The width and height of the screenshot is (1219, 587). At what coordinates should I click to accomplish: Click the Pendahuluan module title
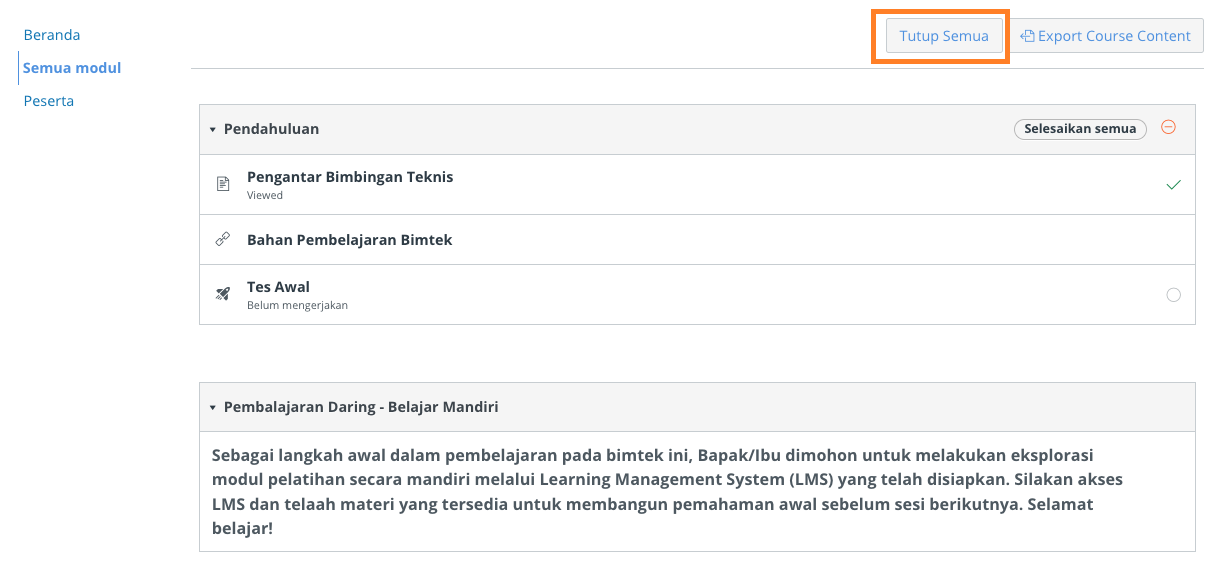(272, 129)
